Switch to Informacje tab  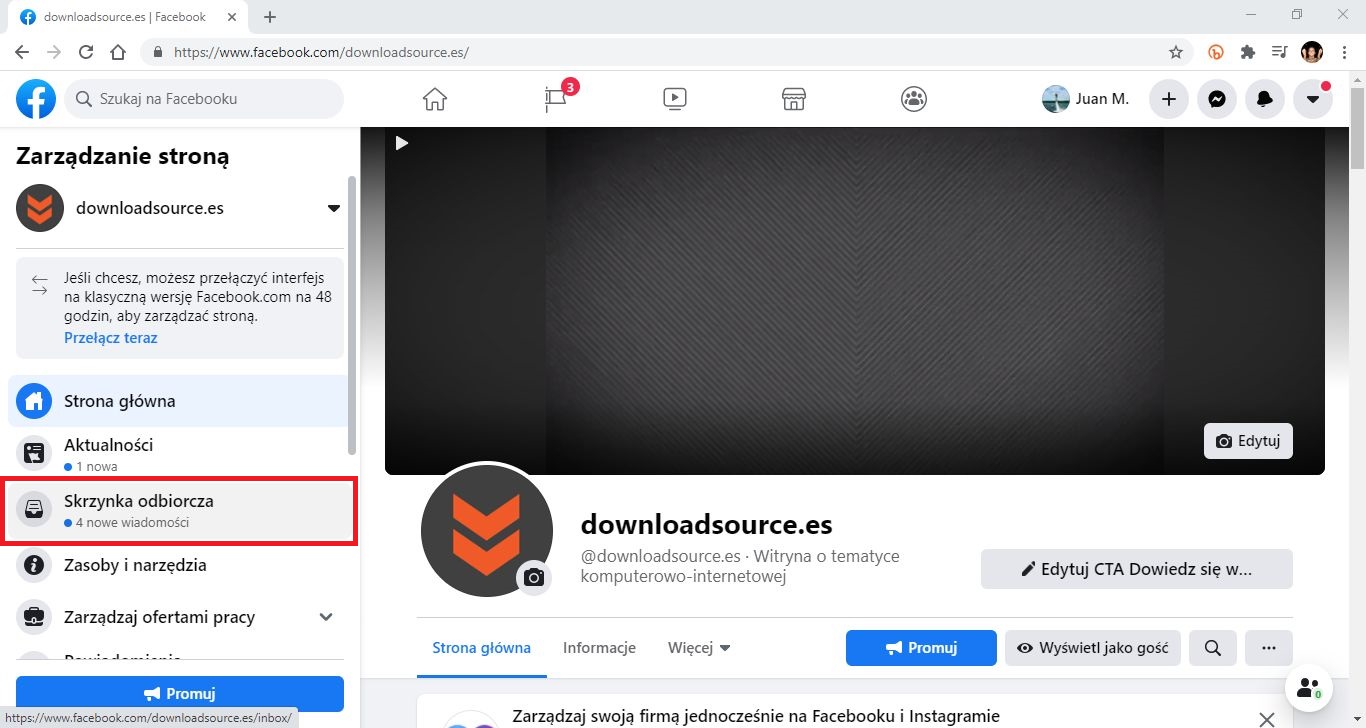(599, 647)
